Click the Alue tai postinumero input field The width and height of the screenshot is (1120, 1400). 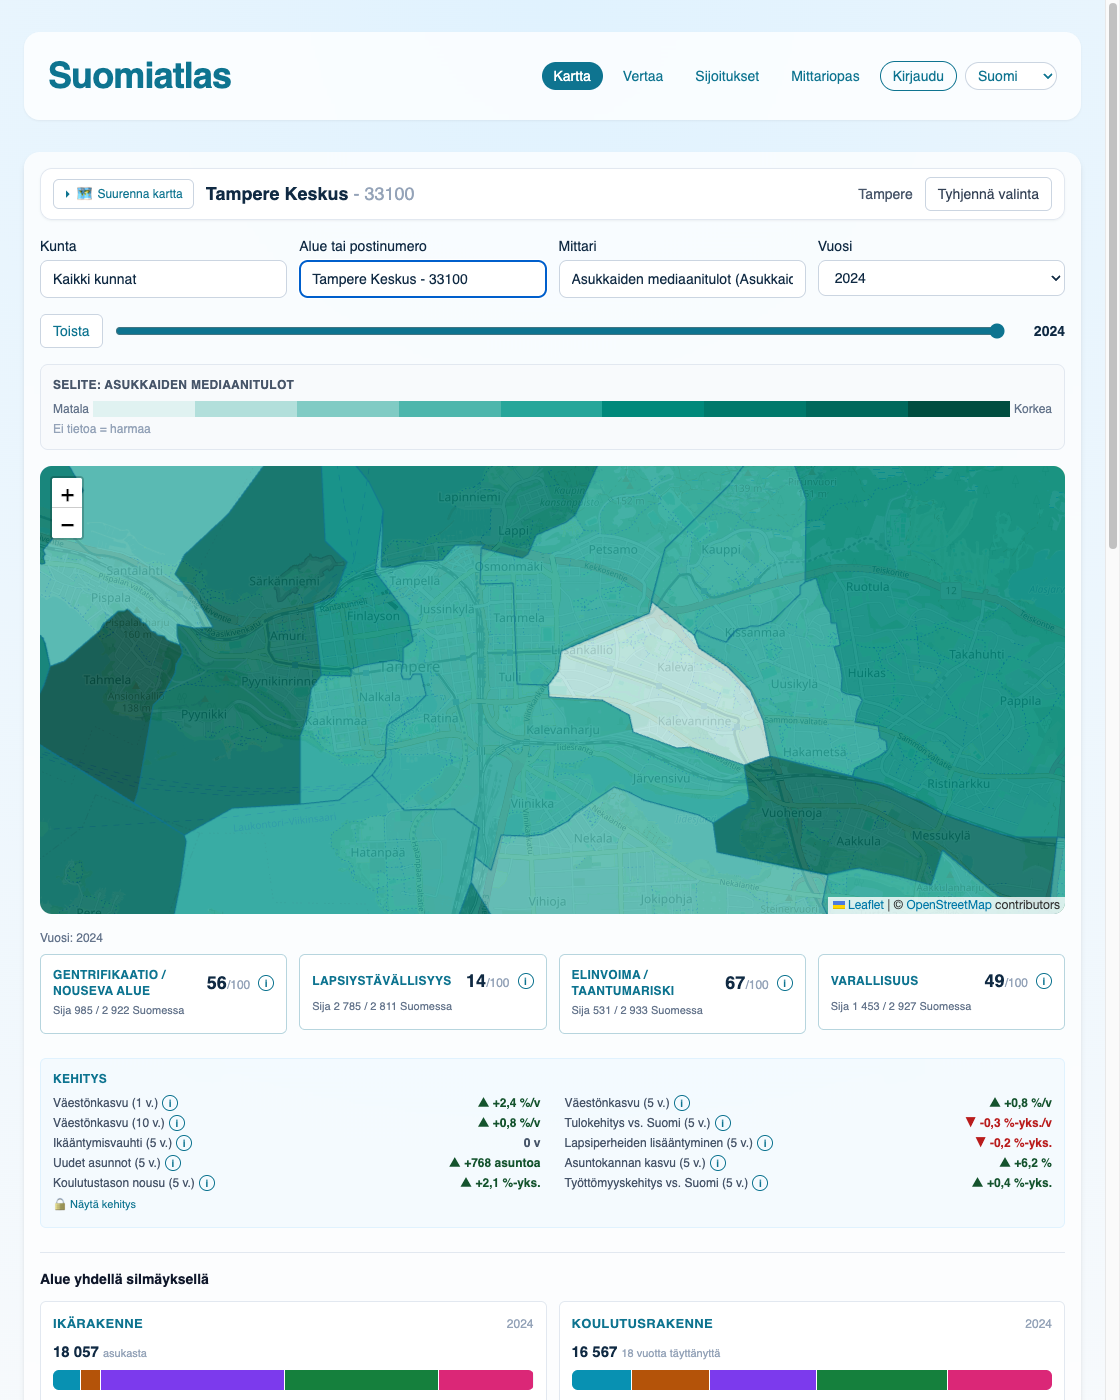tap(423, 279)
